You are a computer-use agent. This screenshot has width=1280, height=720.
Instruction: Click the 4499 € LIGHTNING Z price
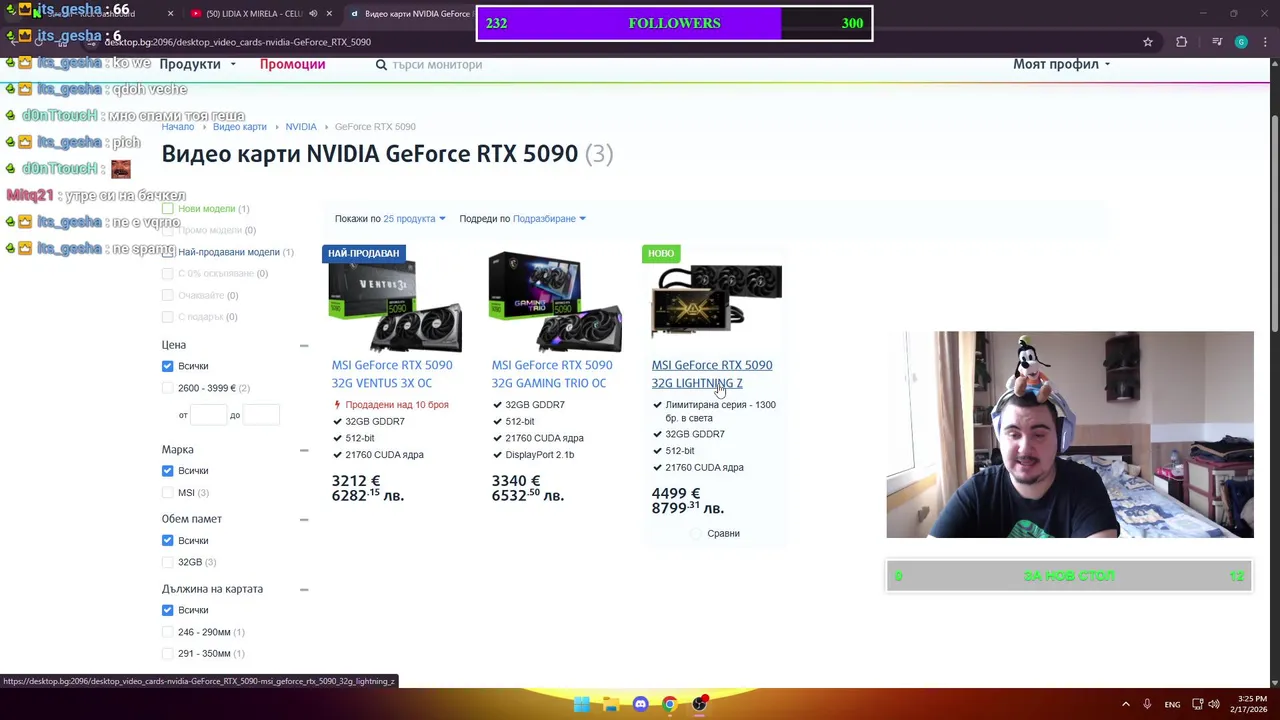pos(676,494)
